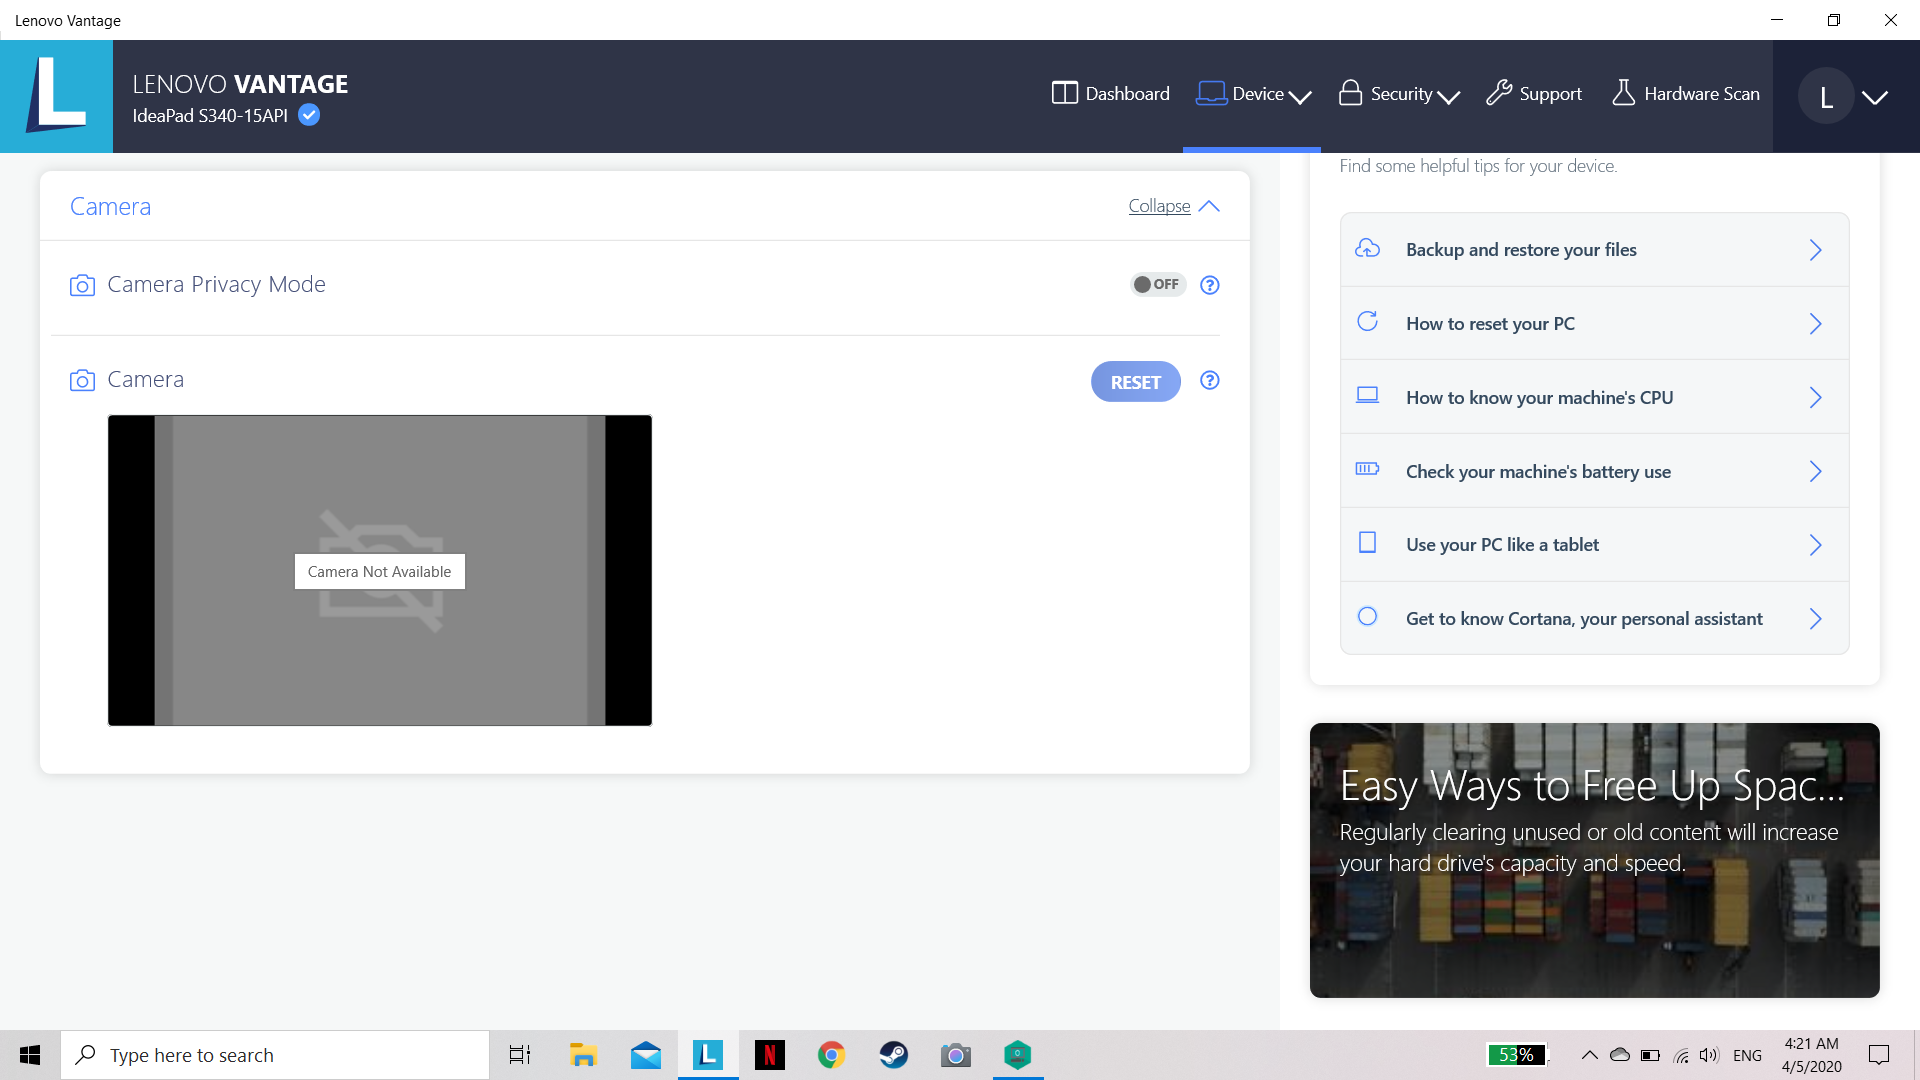Screen dimensions: 1920x1080
Task: Open the Hardware Scan tab
Action: 1686,94
